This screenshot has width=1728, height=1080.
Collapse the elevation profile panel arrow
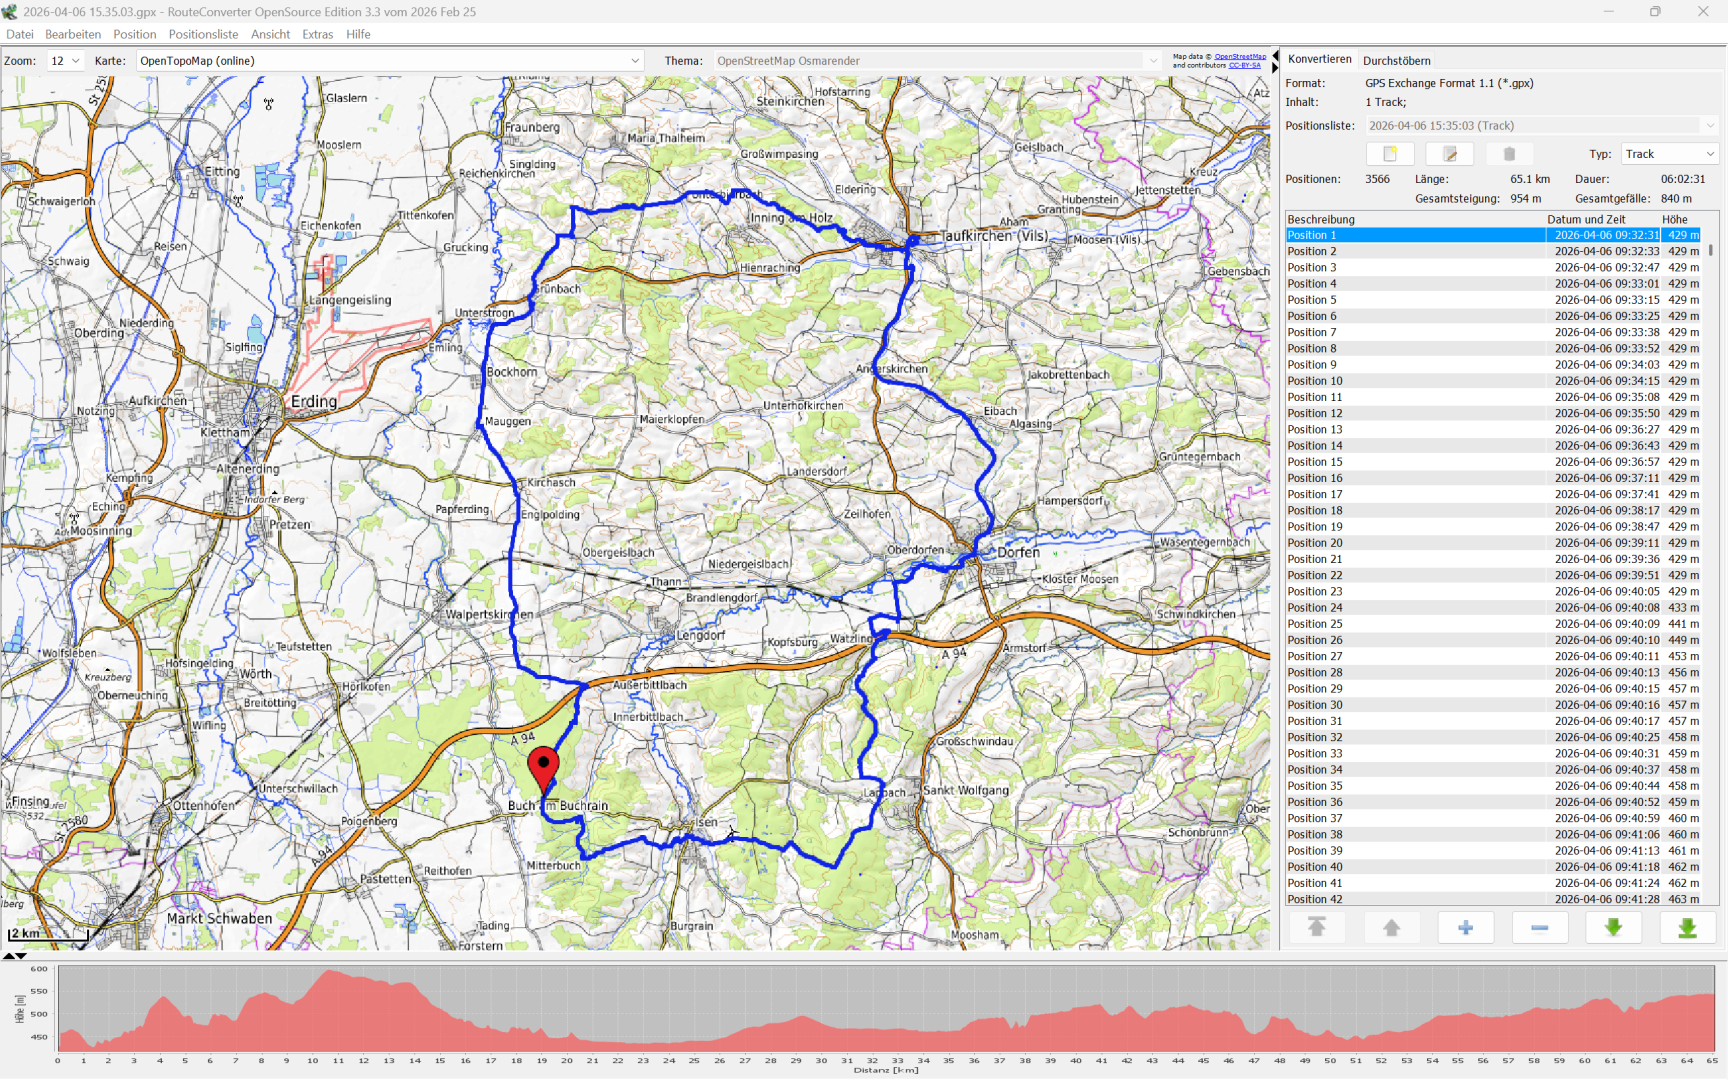[21, 956]
